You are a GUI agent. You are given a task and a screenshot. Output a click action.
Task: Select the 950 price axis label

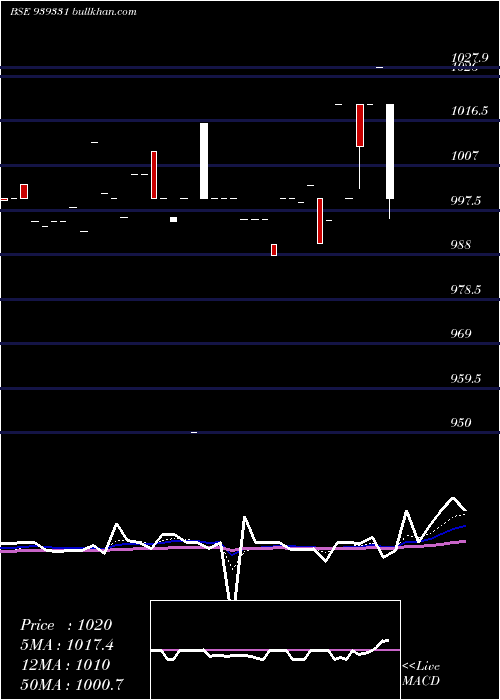point(460,422)
